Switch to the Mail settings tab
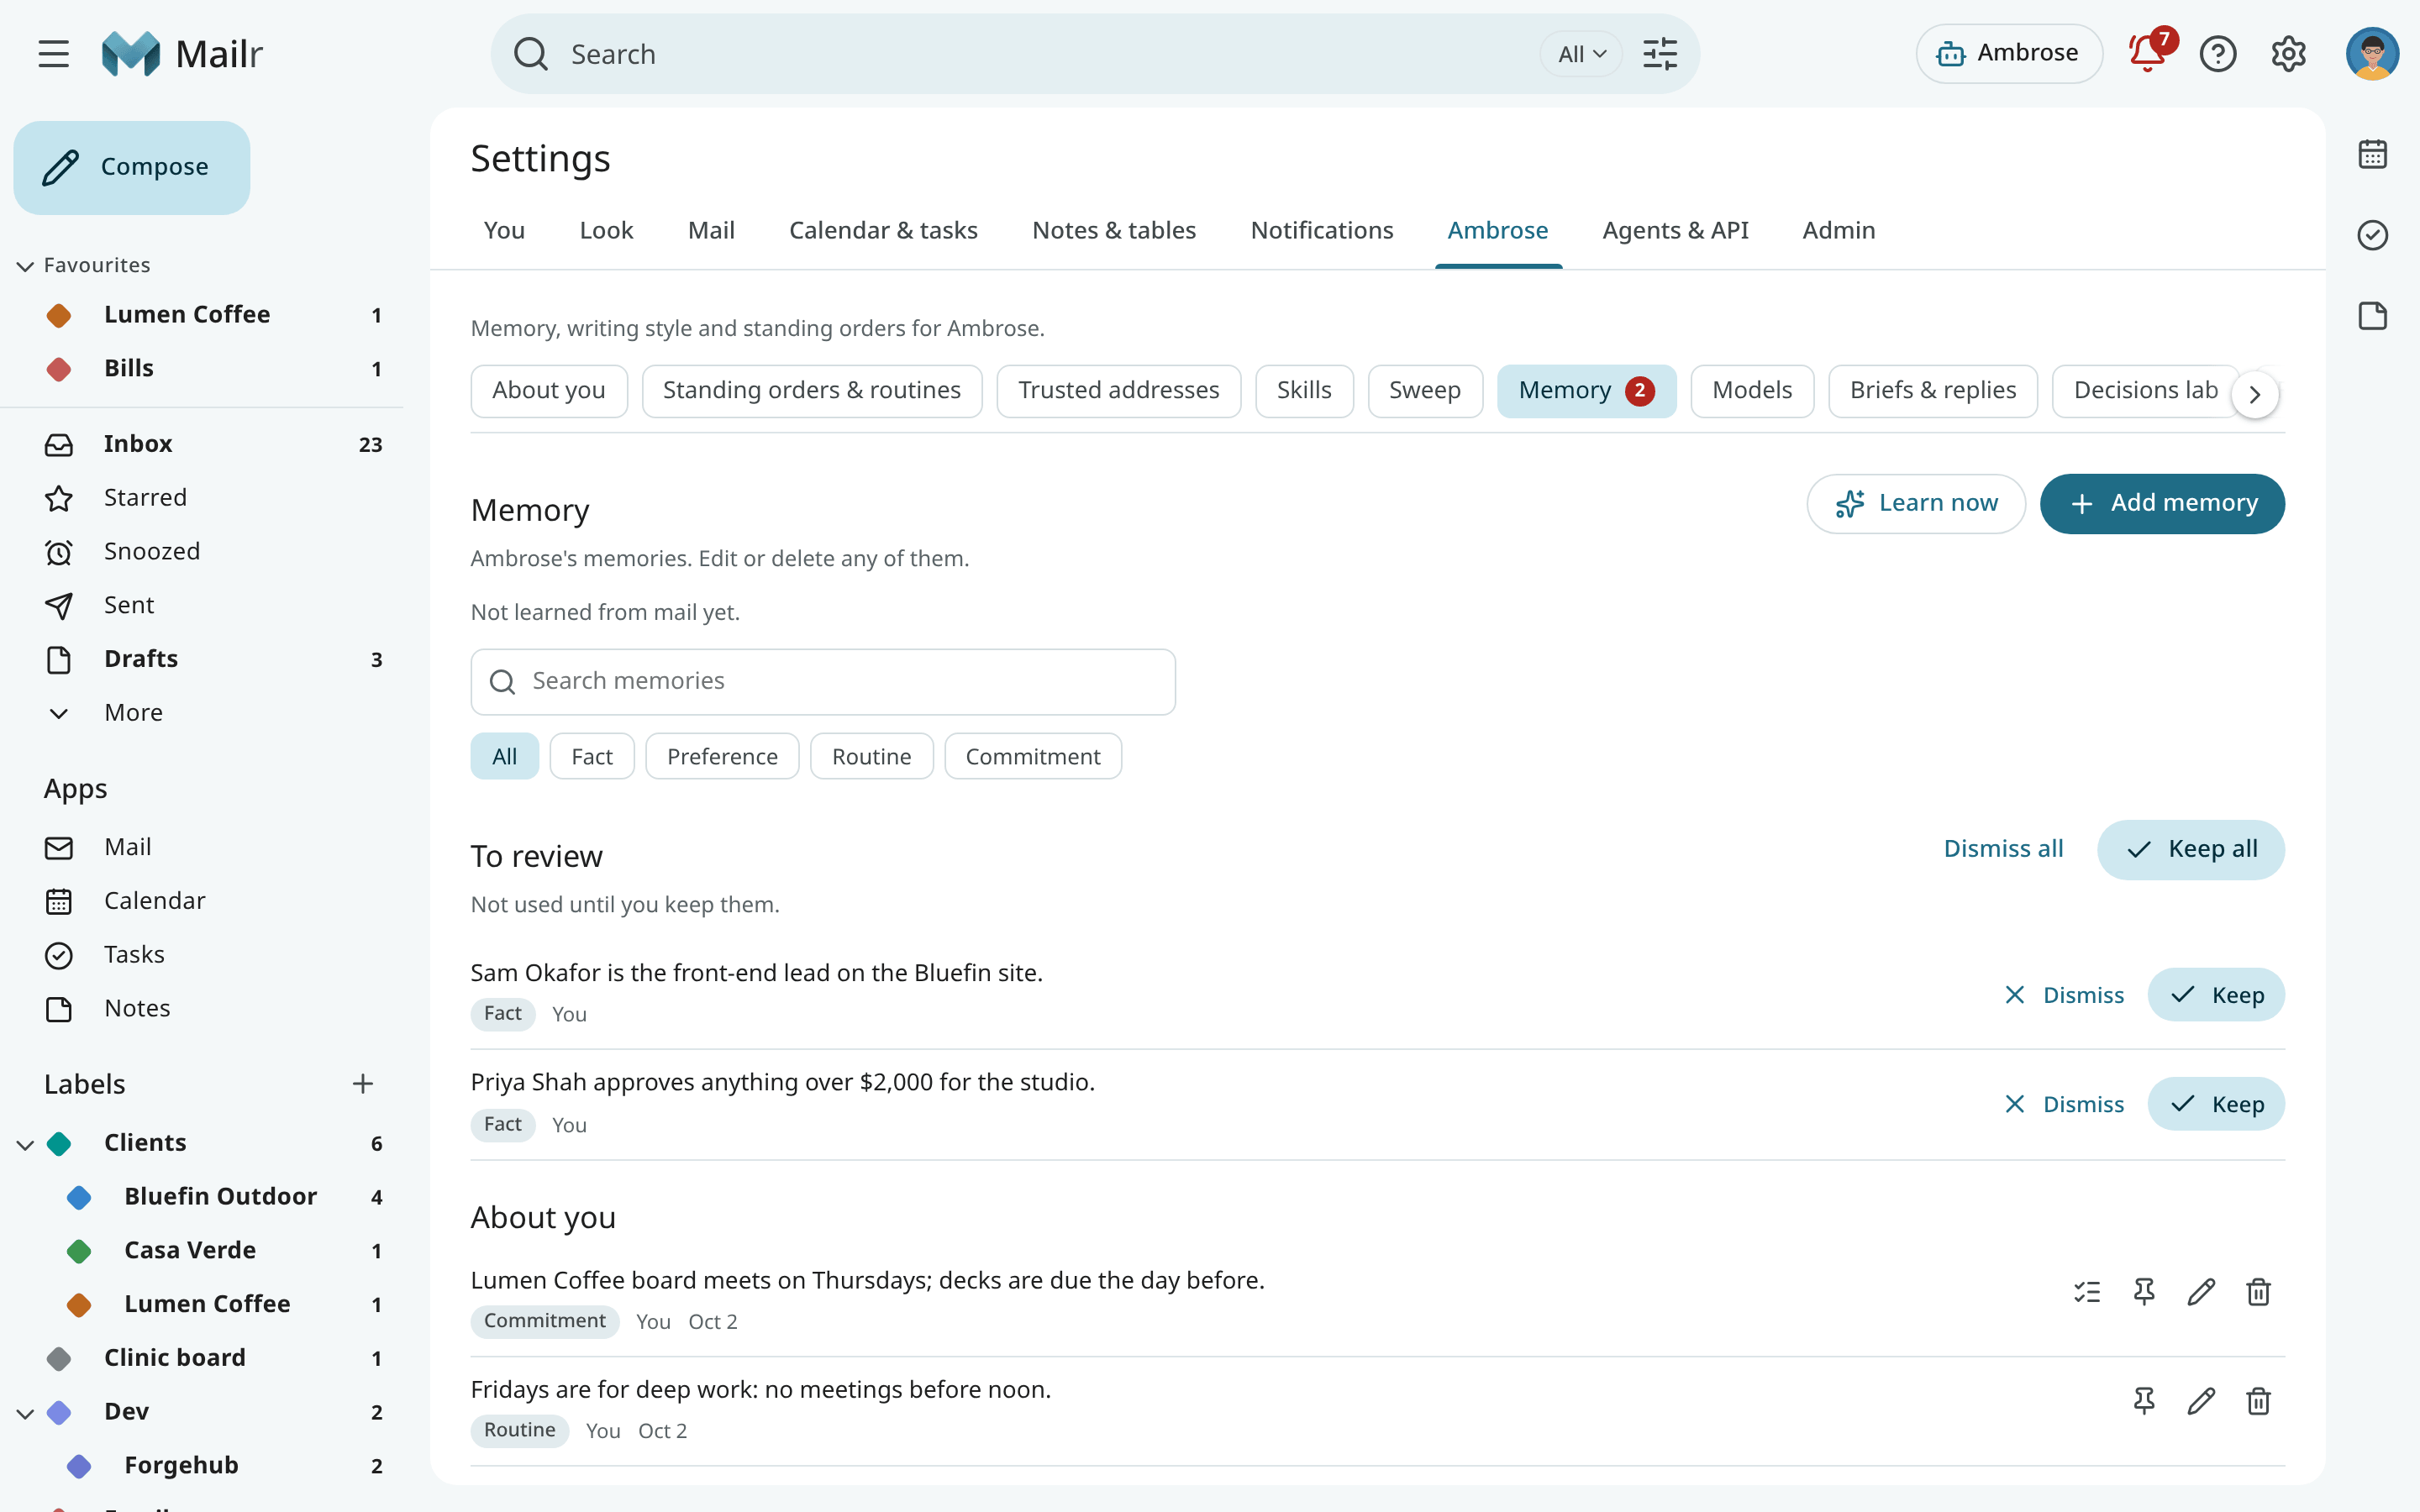2420x1512 pixels. point(711,230)
